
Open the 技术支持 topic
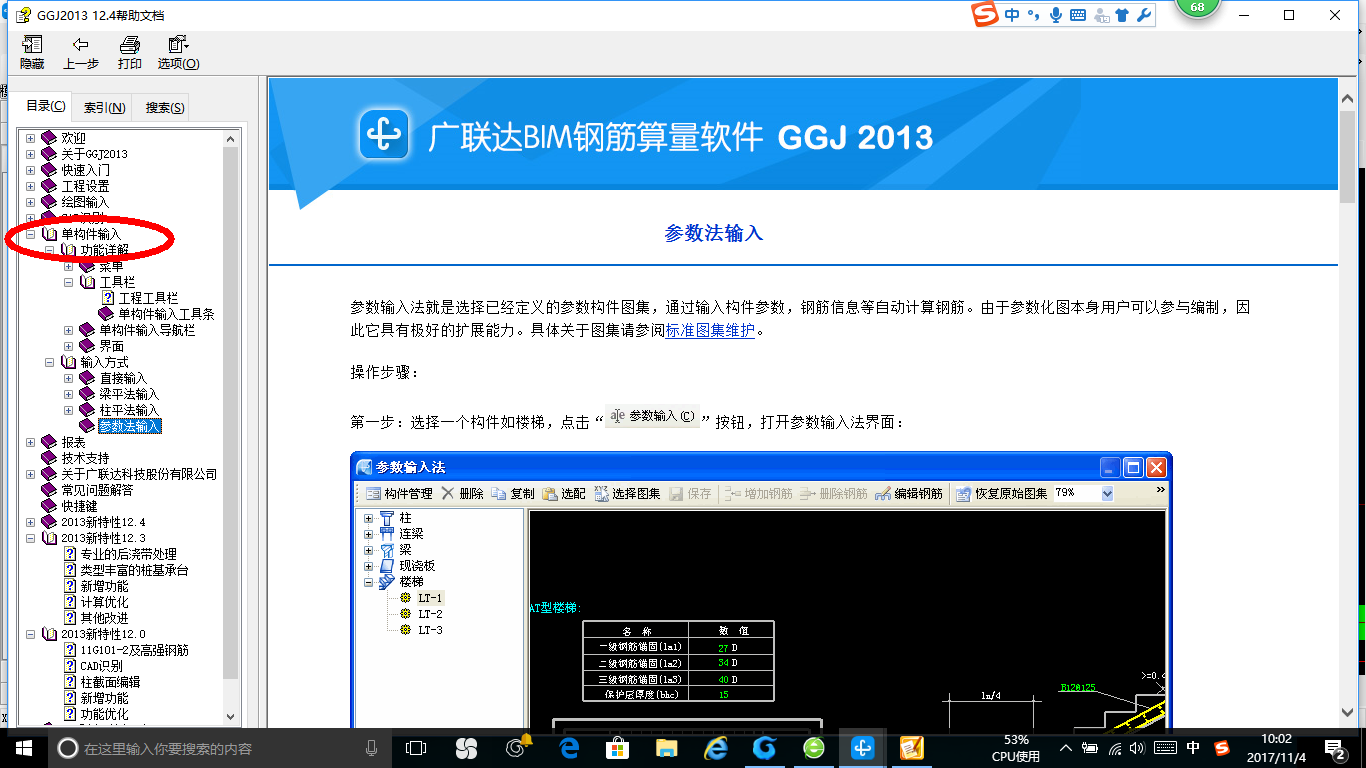85,458
